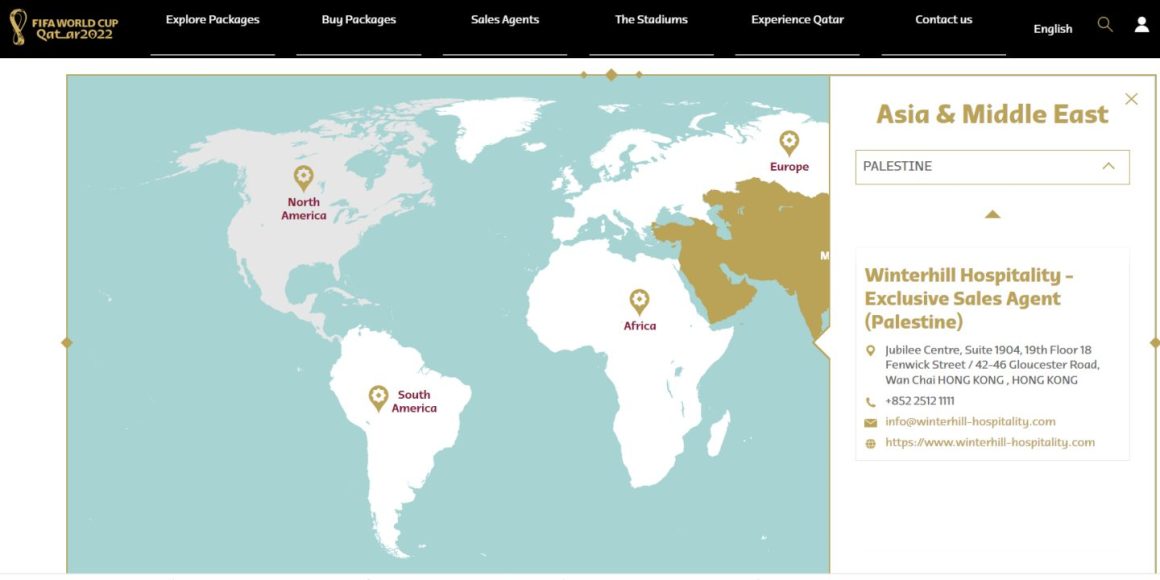The image size is (1160, 580).
Task: Click the FIFA World Cup Qatar 2022 logo
Action: tap(64, 27)
